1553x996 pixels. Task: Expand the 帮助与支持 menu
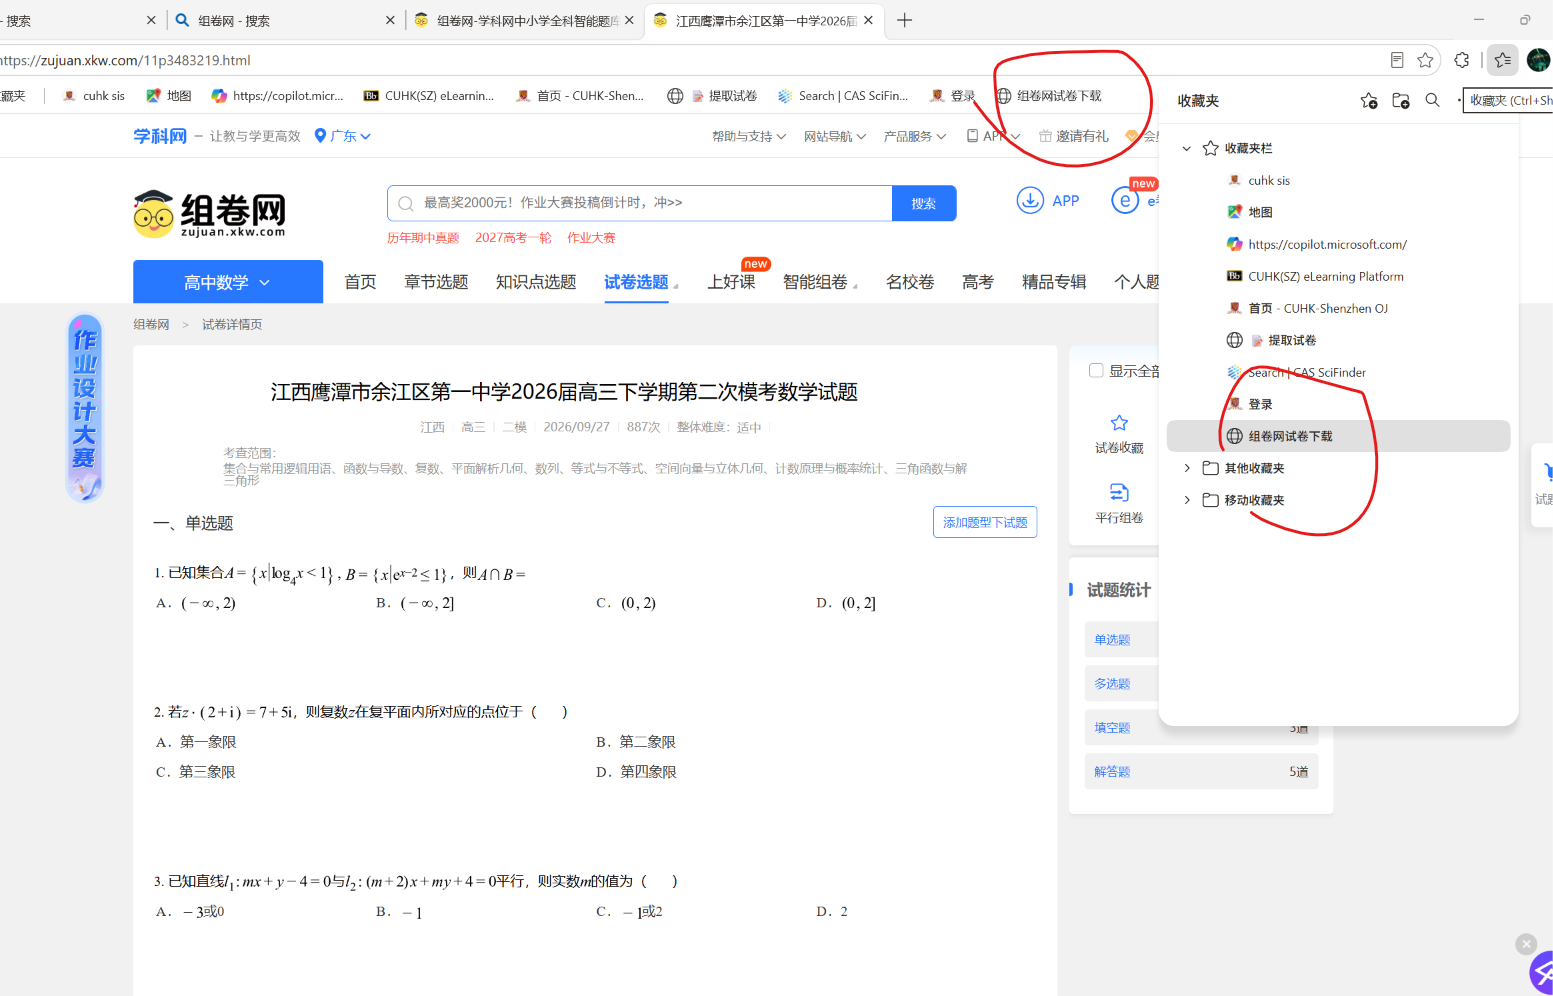(749, 136)
